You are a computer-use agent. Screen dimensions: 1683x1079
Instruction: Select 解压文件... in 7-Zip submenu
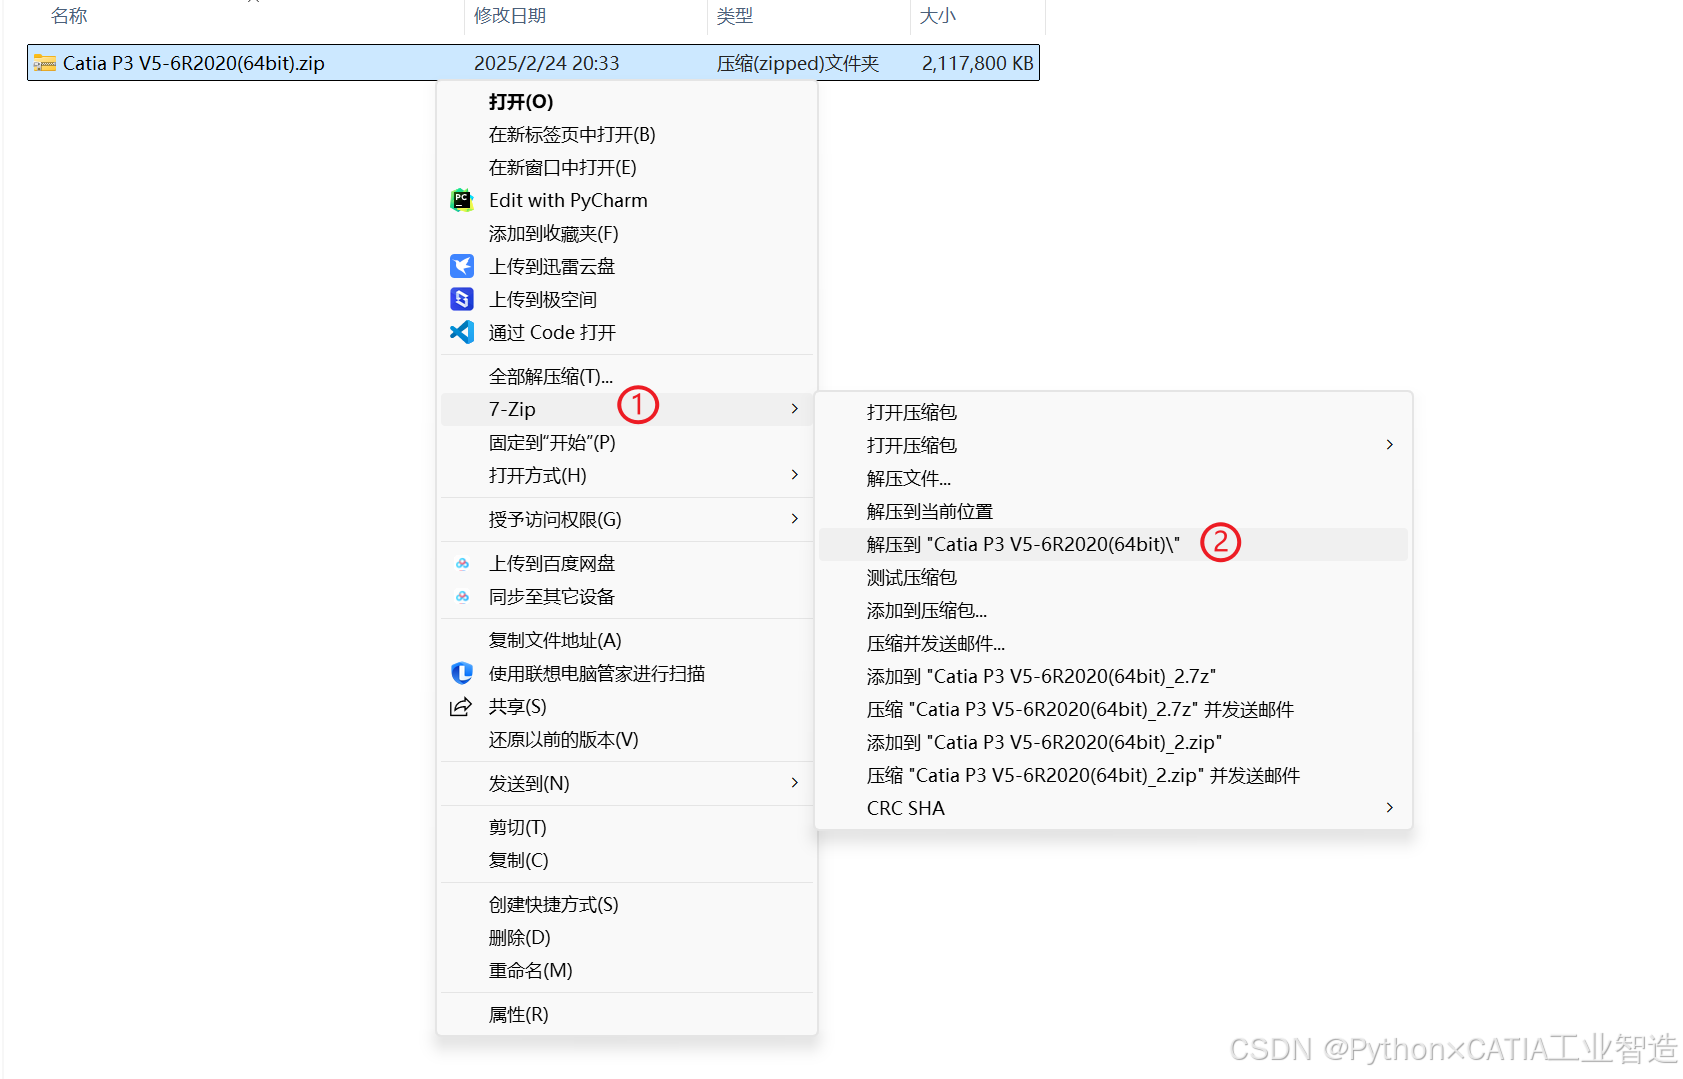[x=1113, y=478]
